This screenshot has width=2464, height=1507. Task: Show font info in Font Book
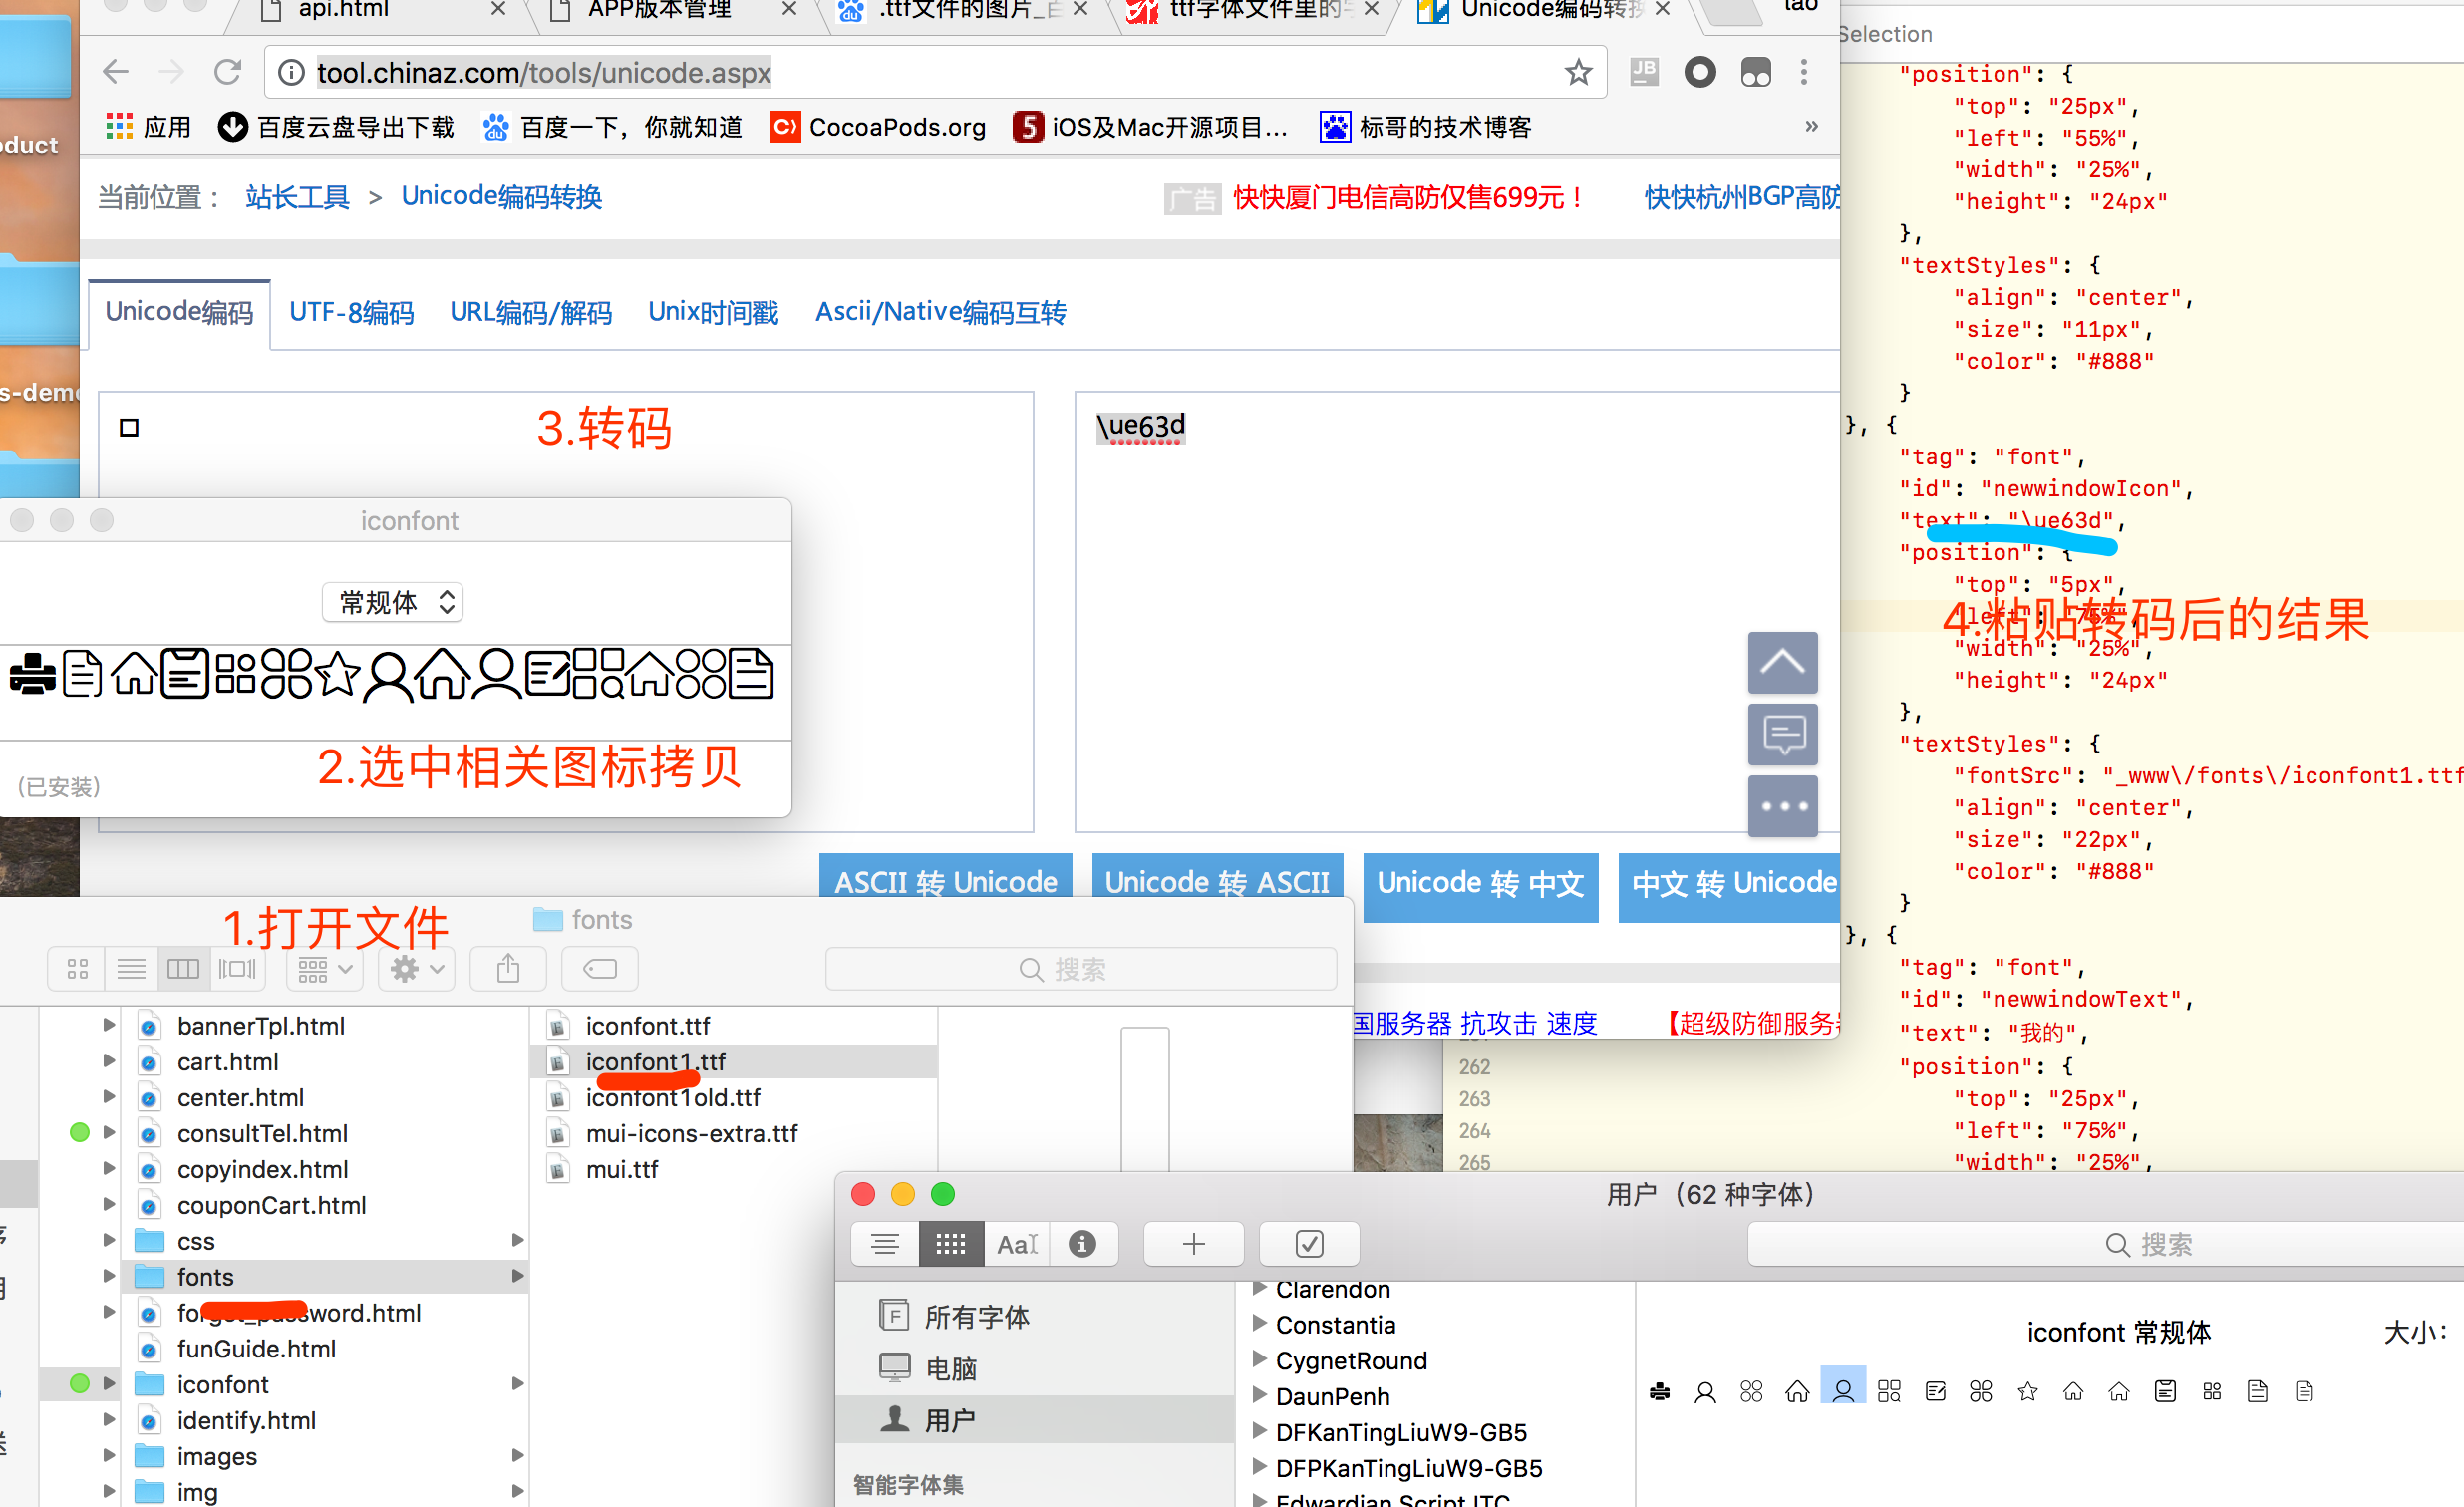tap(1083, 1244)
